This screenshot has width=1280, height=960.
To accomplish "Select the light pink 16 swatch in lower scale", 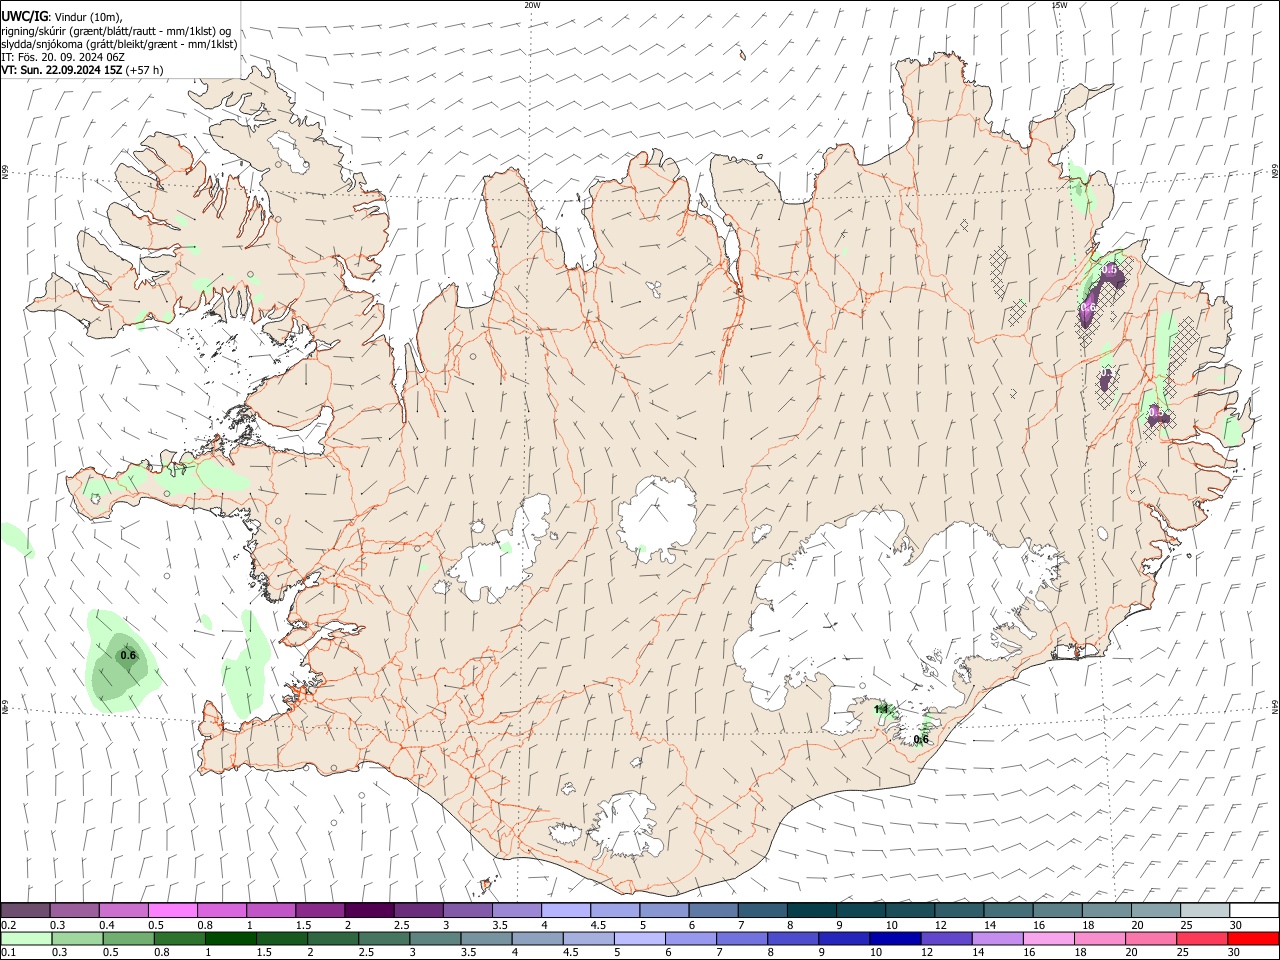I will 1048,938.
